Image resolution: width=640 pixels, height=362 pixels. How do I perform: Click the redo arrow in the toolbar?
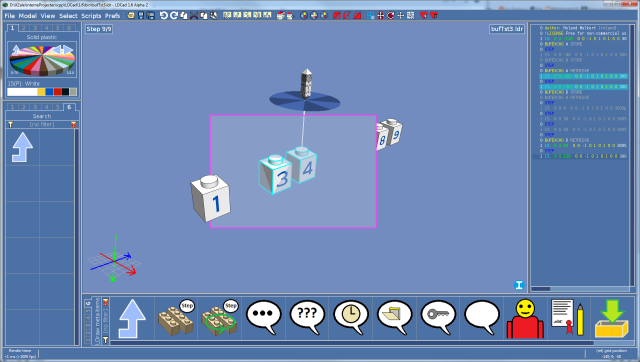(173, 16)
